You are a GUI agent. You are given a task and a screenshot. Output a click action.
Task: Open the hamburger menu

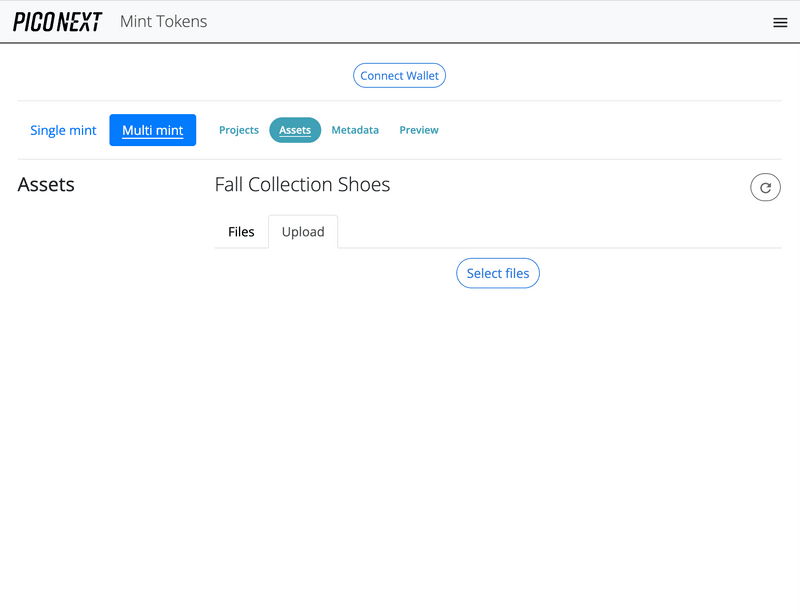(x=780, y=22)
